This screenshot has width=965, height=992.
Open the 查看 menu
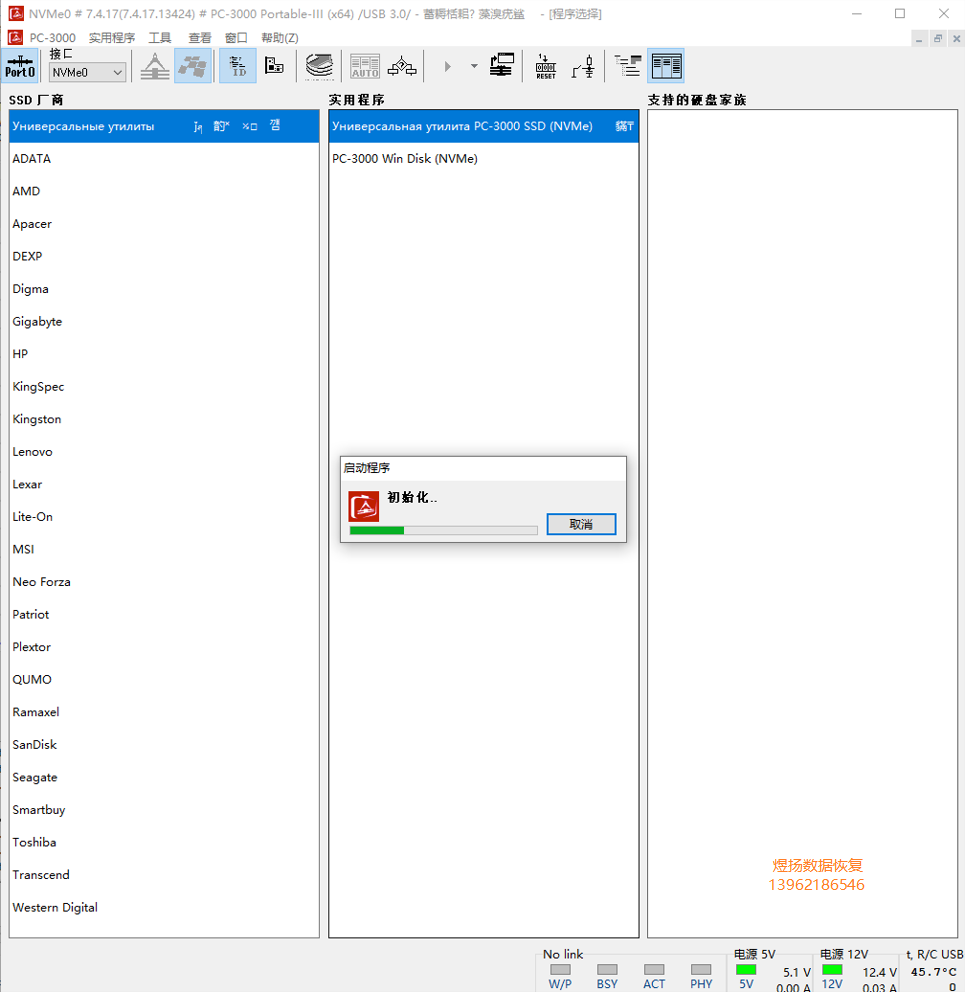200,38
